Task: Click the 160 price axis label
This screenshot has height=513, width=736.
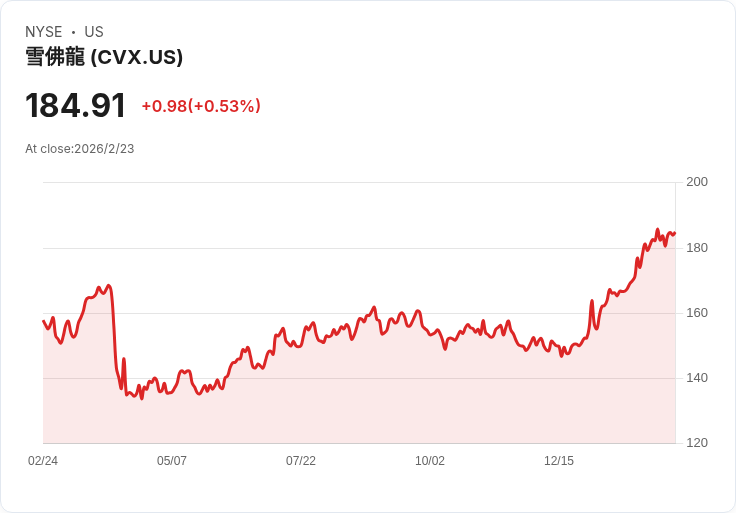Action: point(697,313)
